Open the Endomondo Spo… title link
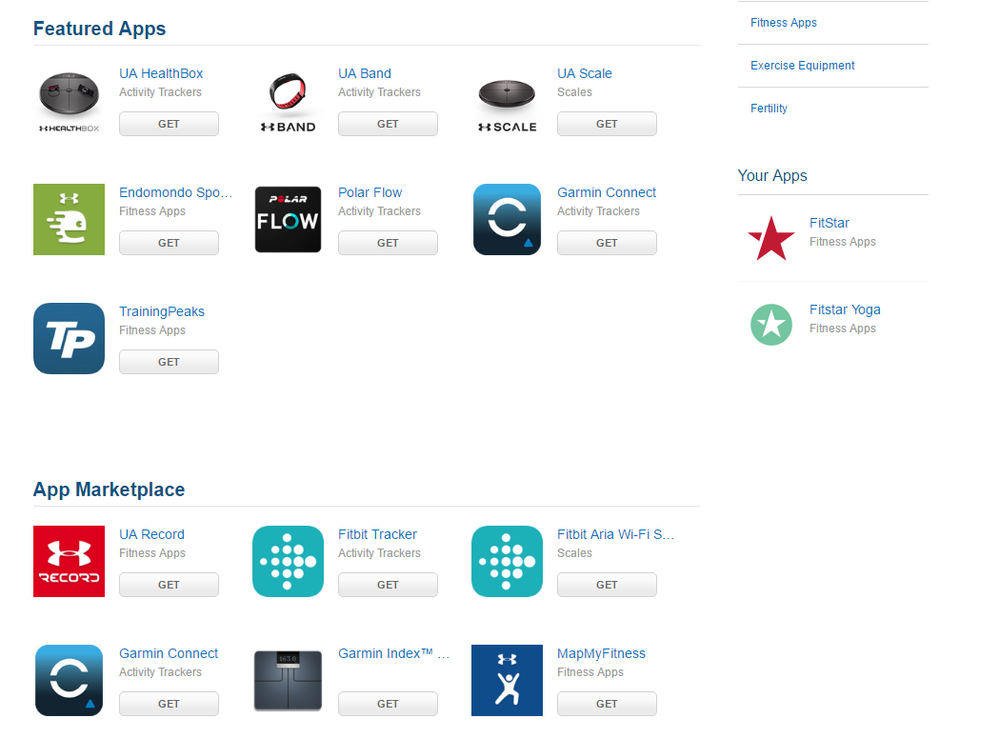 (176, 192)
